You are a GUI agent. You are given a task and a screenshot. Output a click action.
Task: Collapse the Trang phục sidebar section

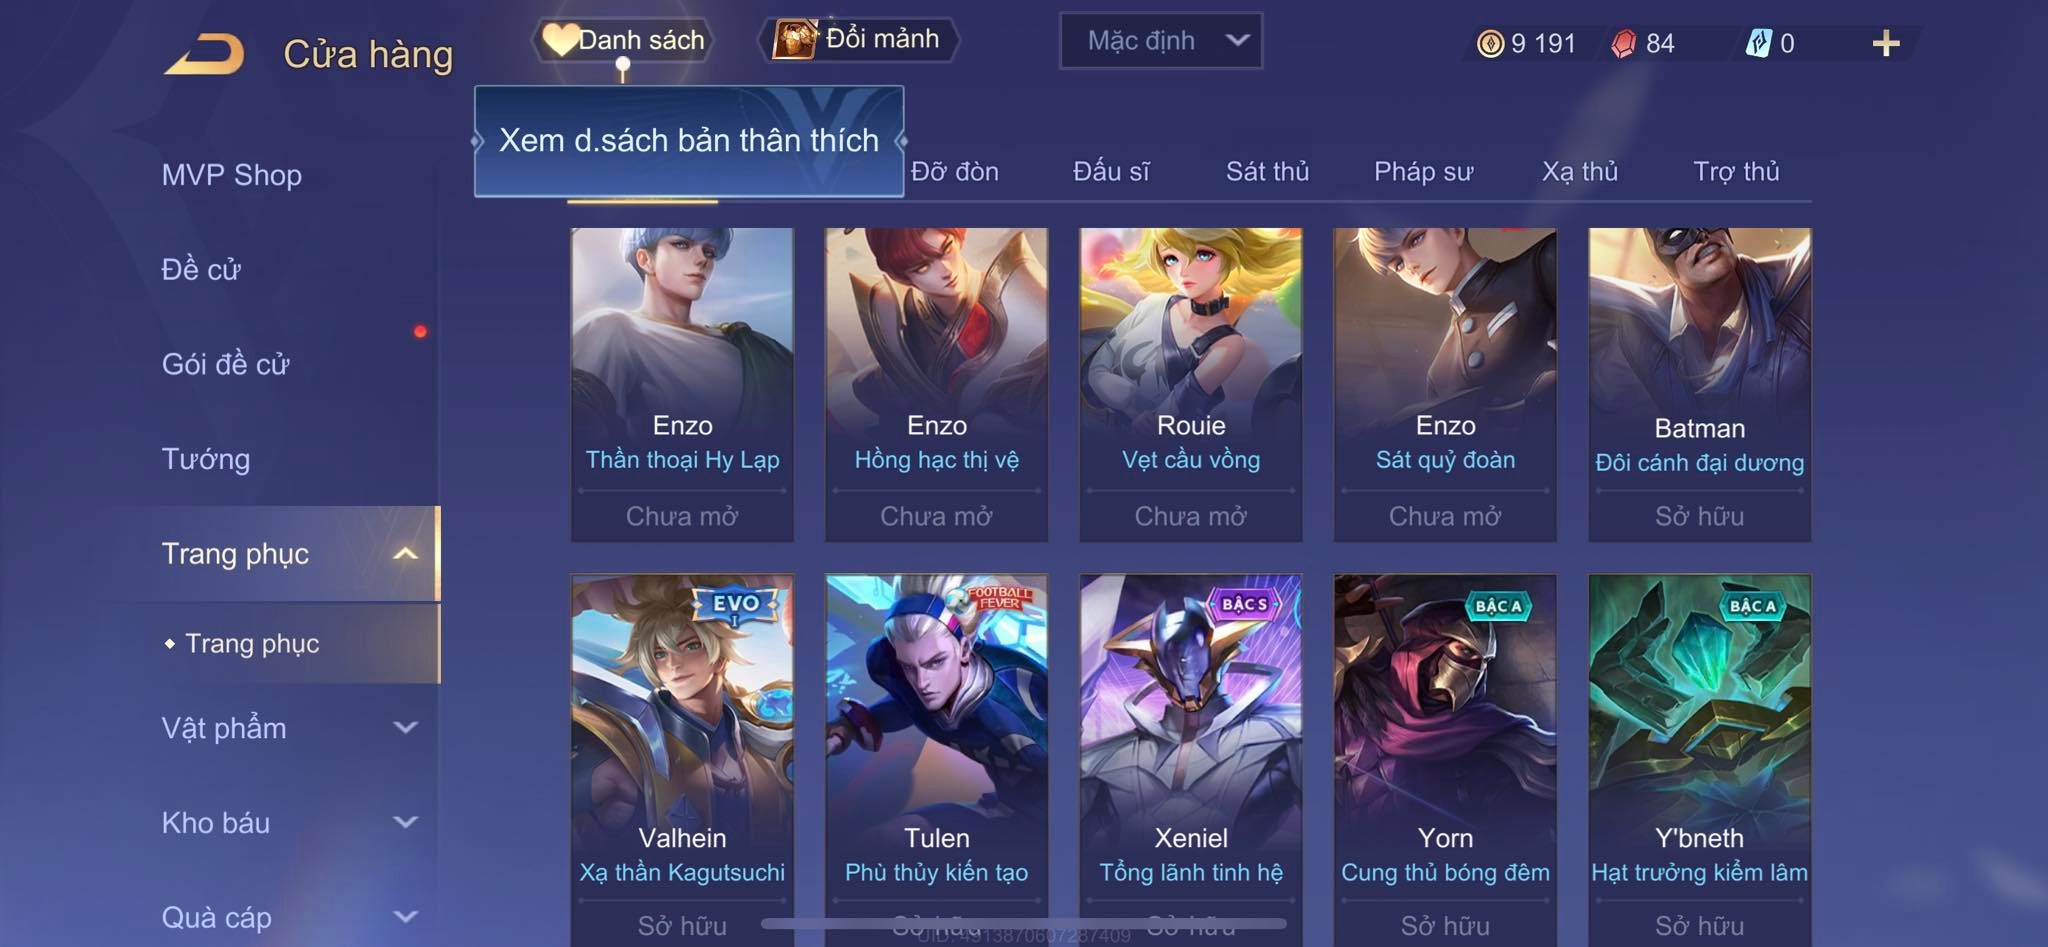(405, 553)
